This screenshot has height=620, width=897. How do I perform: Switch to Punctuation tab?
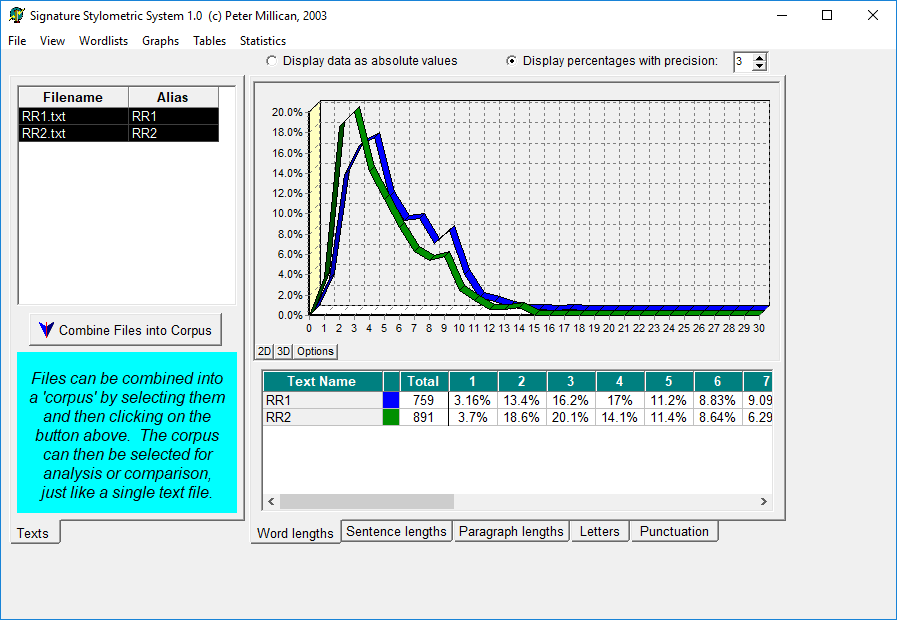674,531
